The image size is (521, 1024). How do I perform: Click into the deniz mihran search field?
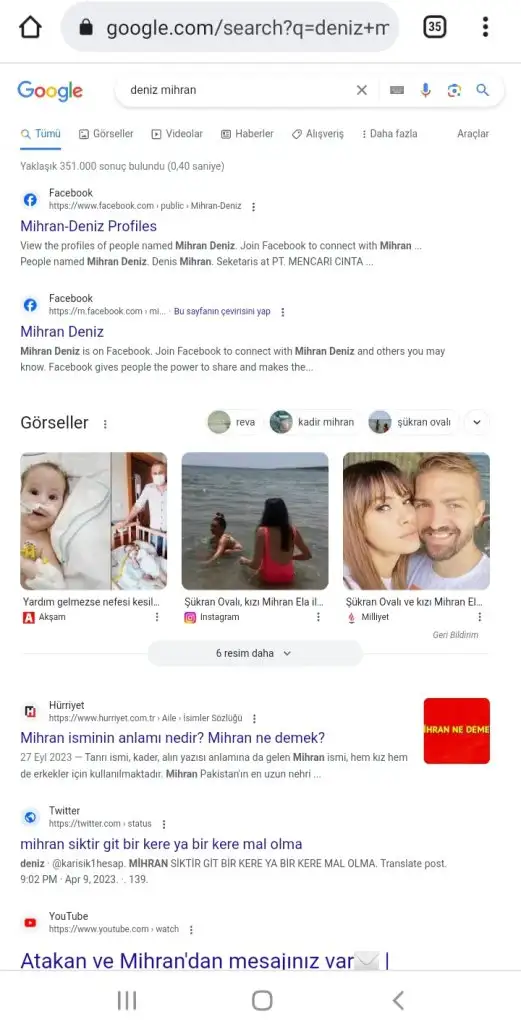point(235,90)
